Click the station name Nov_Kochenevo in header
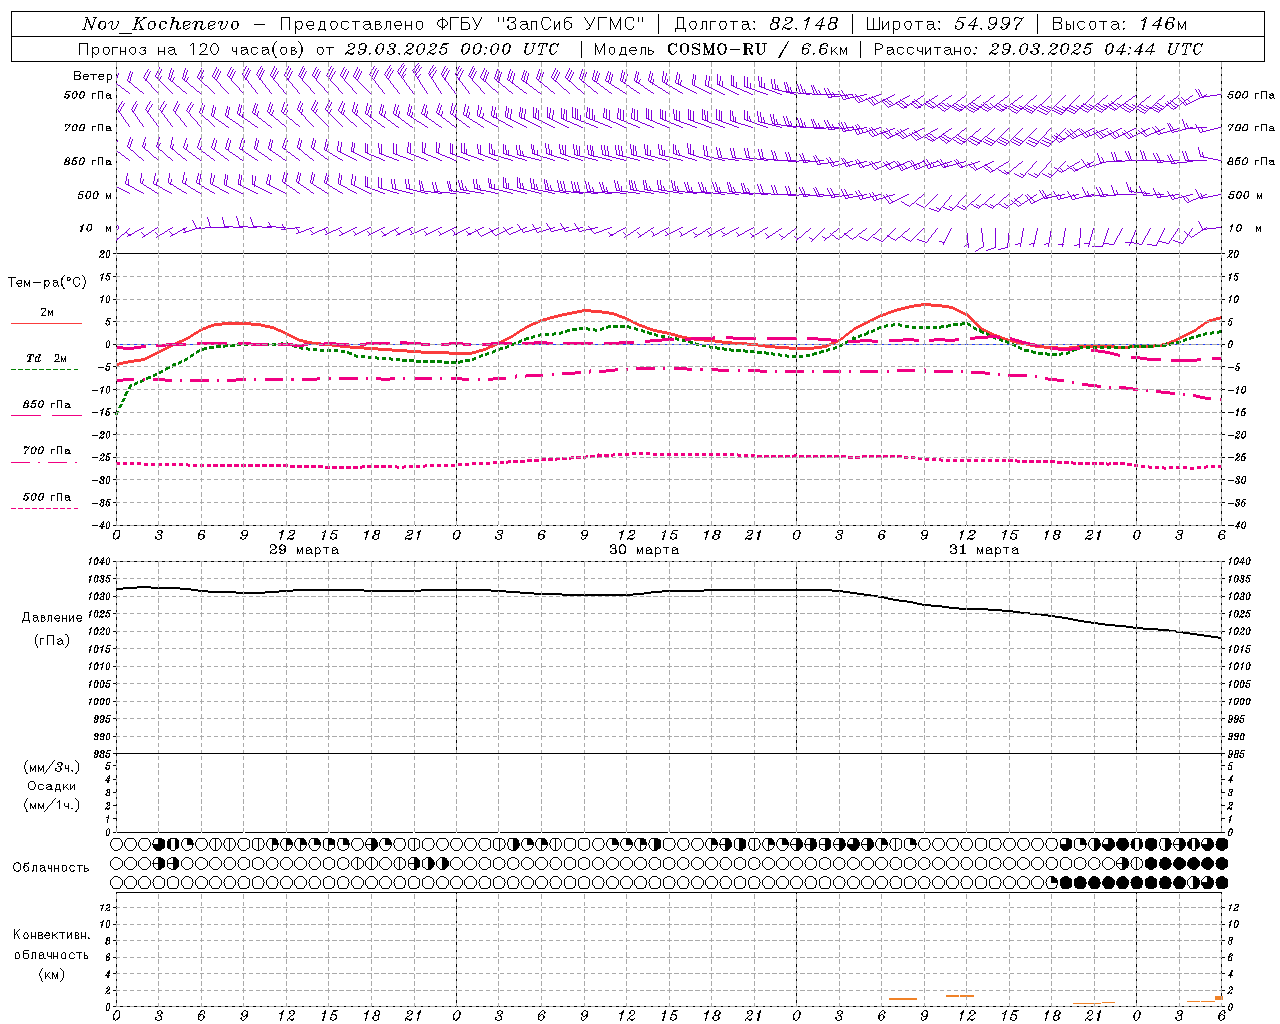Image resolution: width=1280 pixels, height=1024 pixels. click(x=160, y=24)
